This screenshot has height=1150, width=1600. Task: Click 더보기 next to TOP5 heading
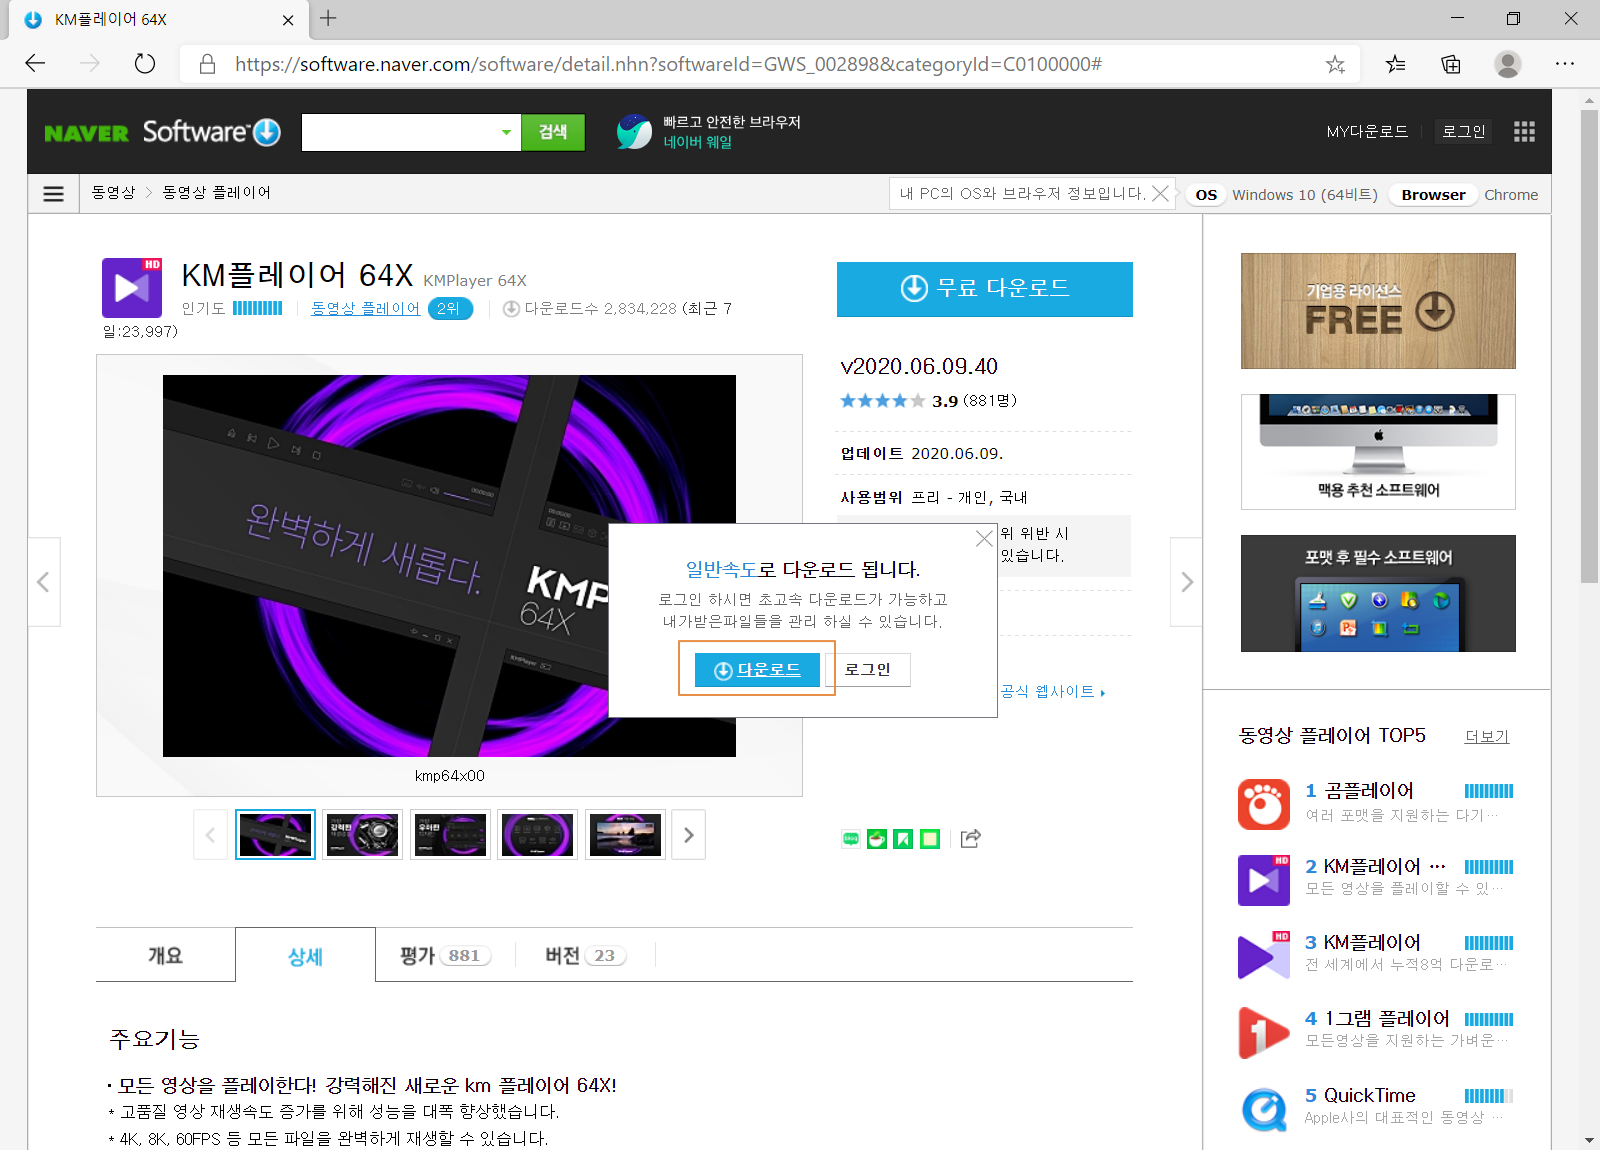pyautogui.click(x=1487, y=736)
